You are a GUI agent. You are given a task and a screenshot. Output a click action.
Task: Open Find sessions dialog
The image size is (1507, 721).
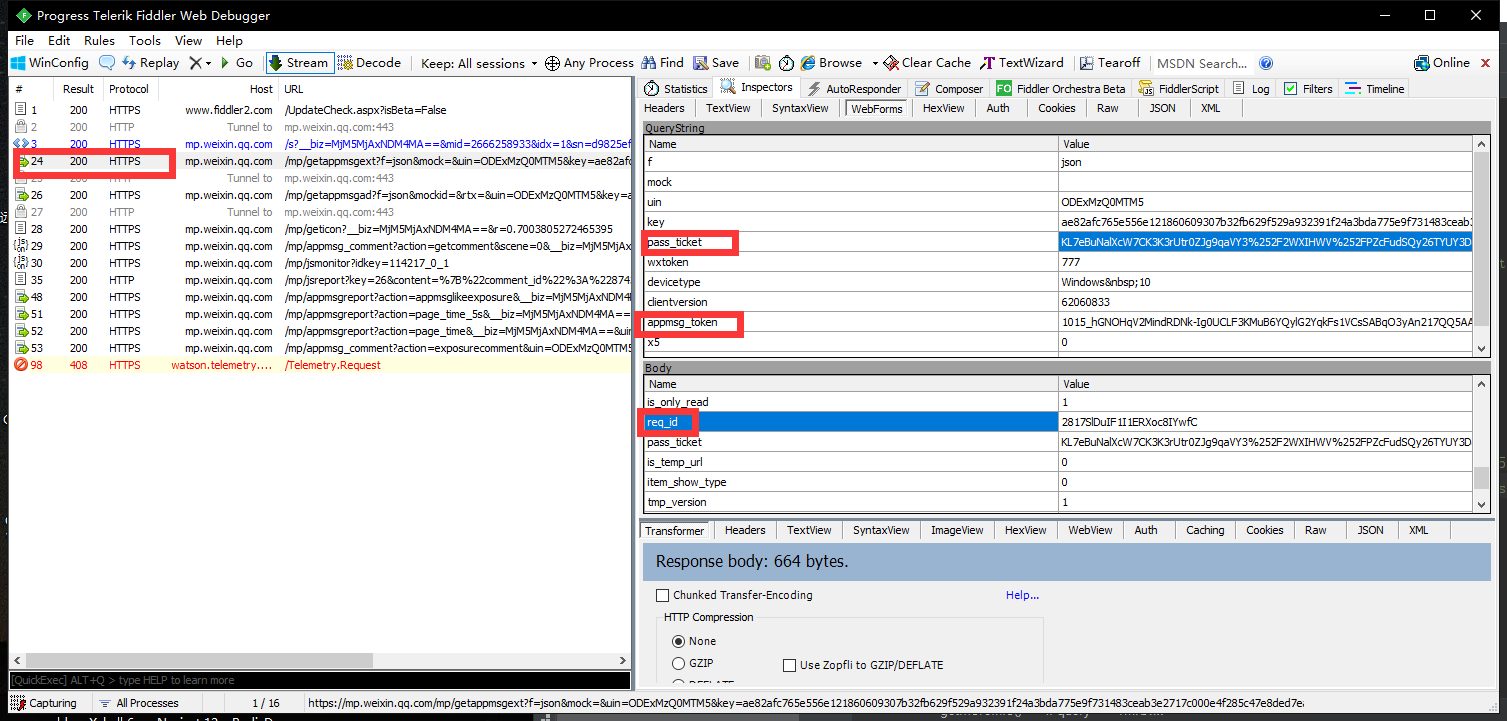pyautogui.click(x=663, y=63)
